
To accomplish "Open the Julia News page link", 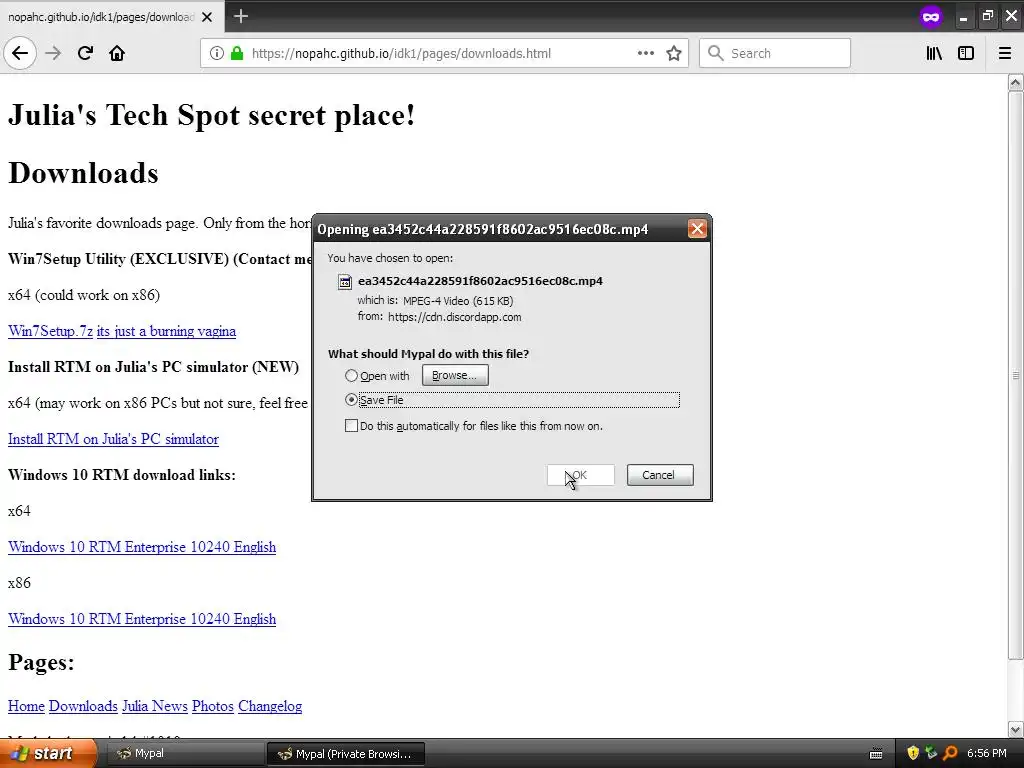I will (155, 706).
